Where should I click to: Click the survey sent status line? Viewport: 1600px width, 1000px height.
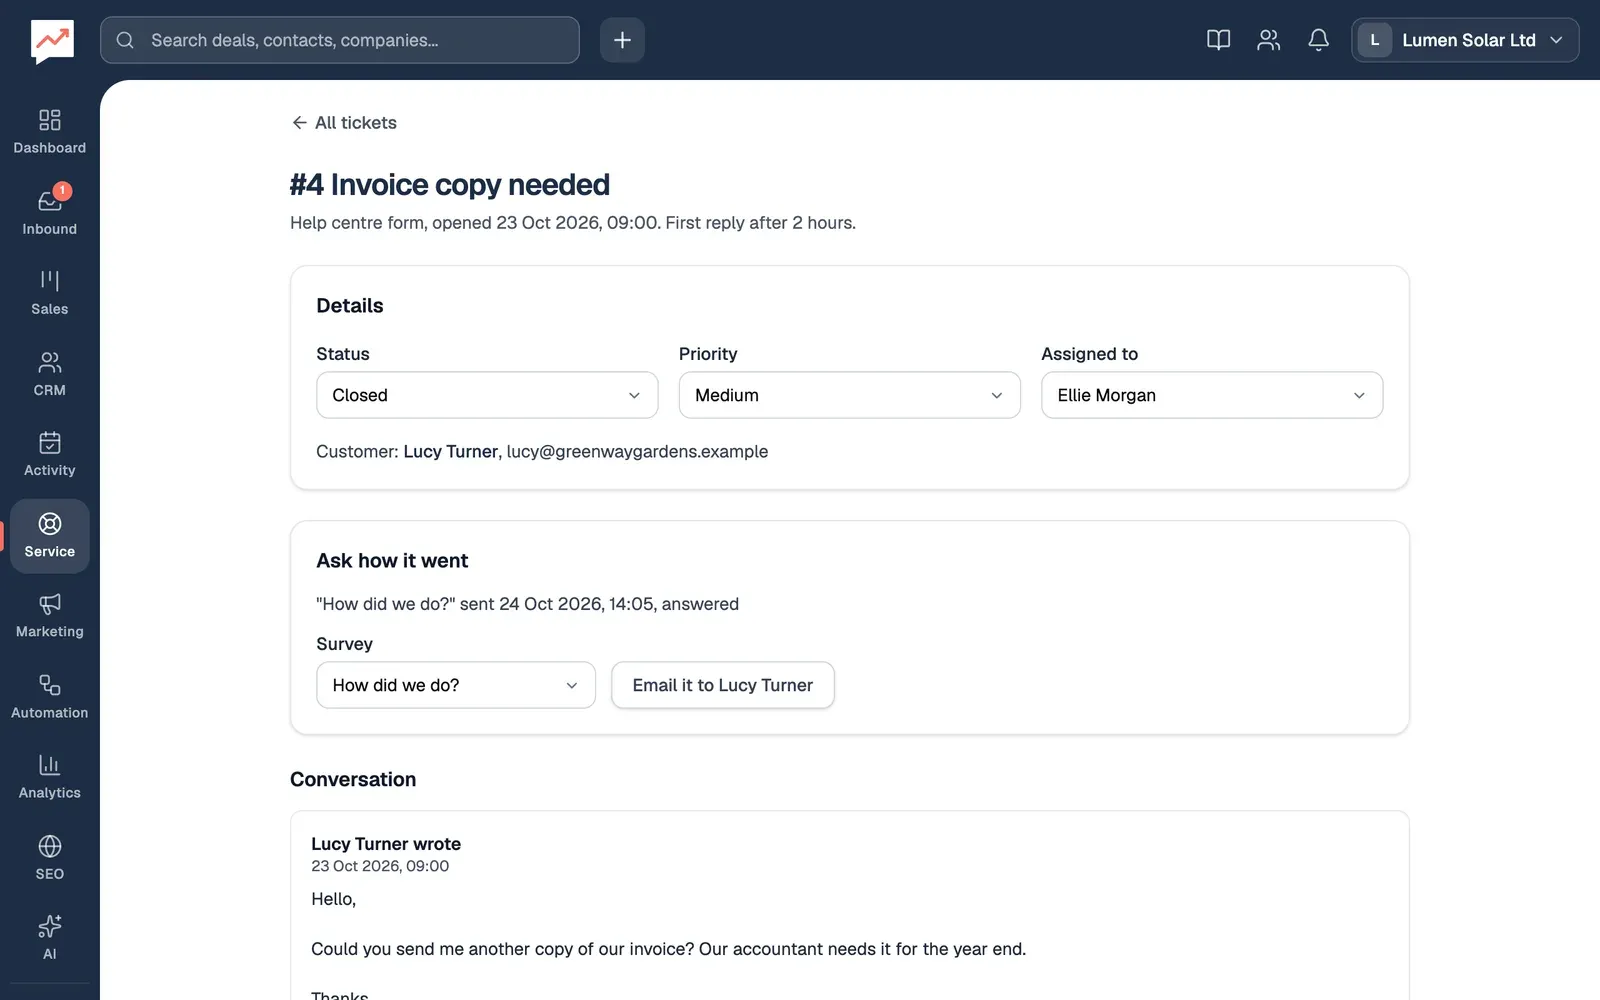[527, 604]
